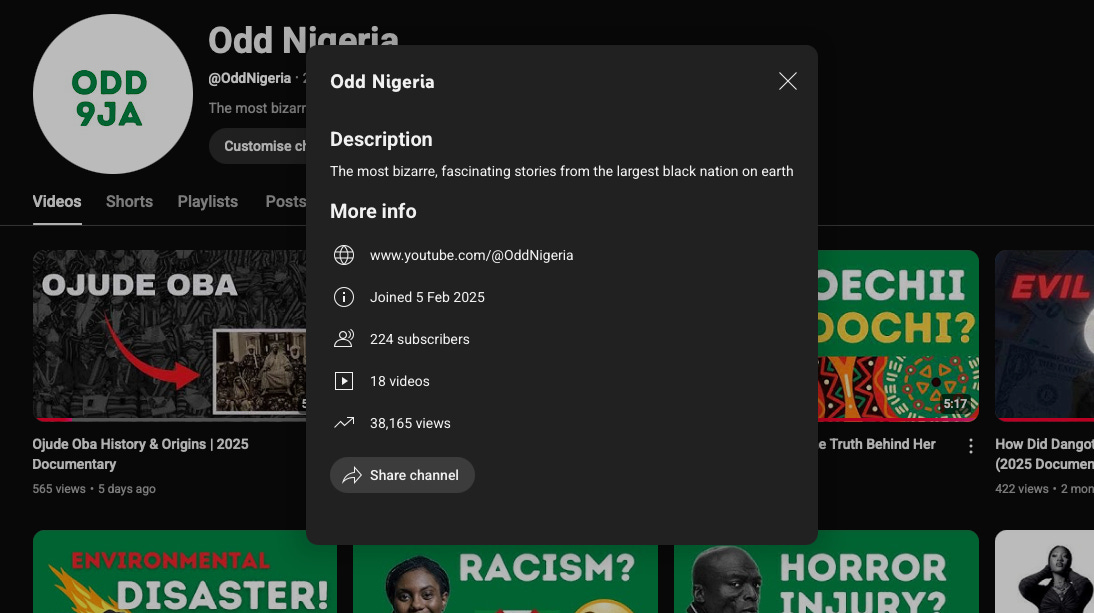Click the '18 videos' text

(400, 381)
